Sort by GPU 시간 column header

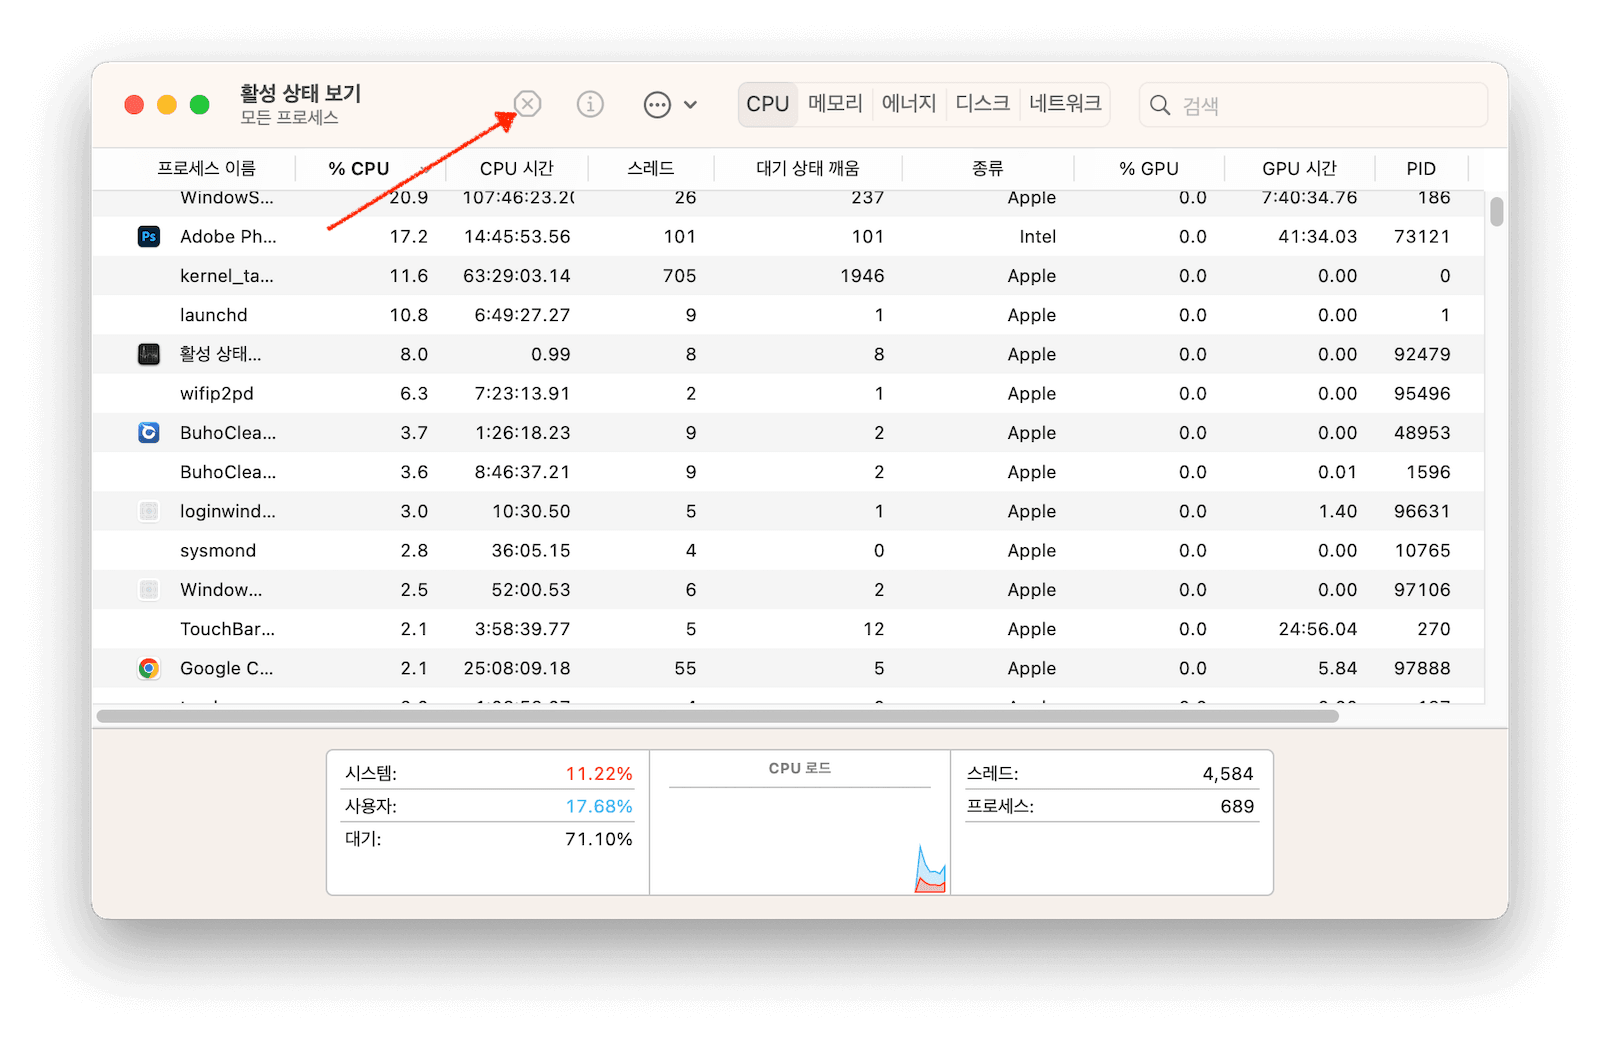point(1299,168)
